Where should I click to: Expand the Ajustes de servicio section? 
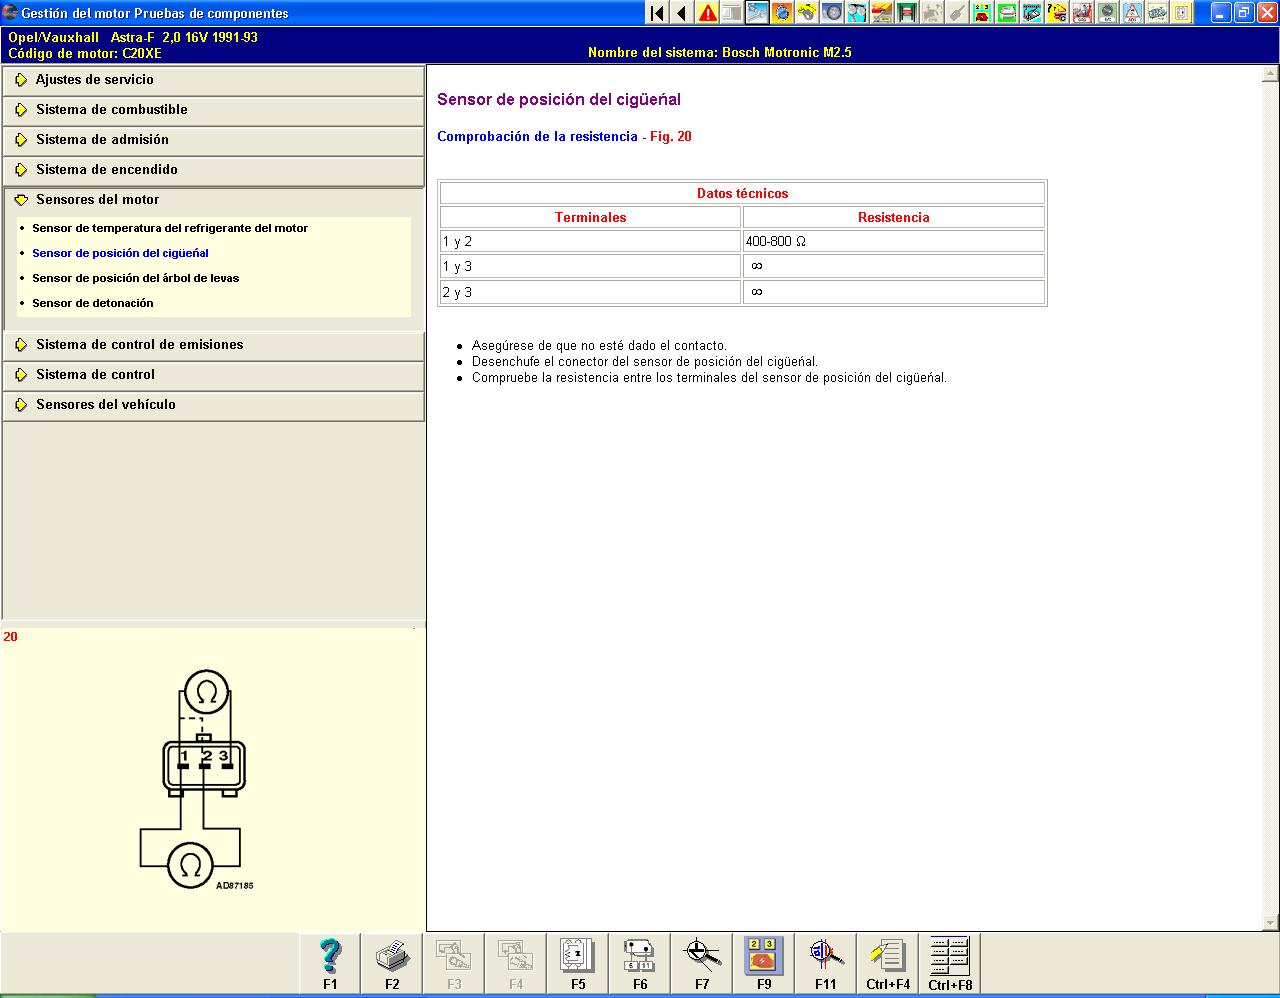click(95, 80)
